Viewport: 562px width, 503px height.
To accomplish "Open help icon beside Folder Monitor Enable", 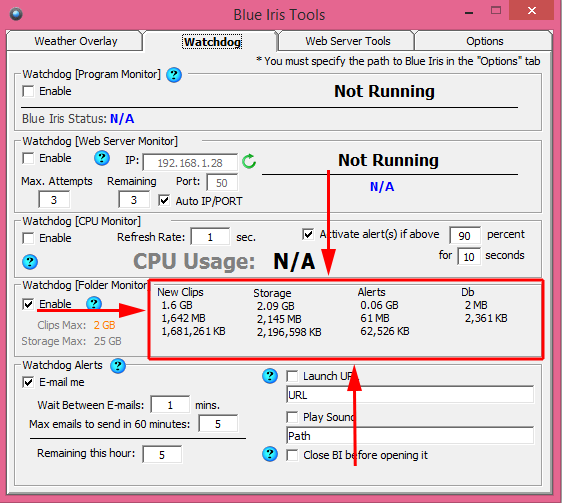I will pyautogui.click(x=94, y=304).
